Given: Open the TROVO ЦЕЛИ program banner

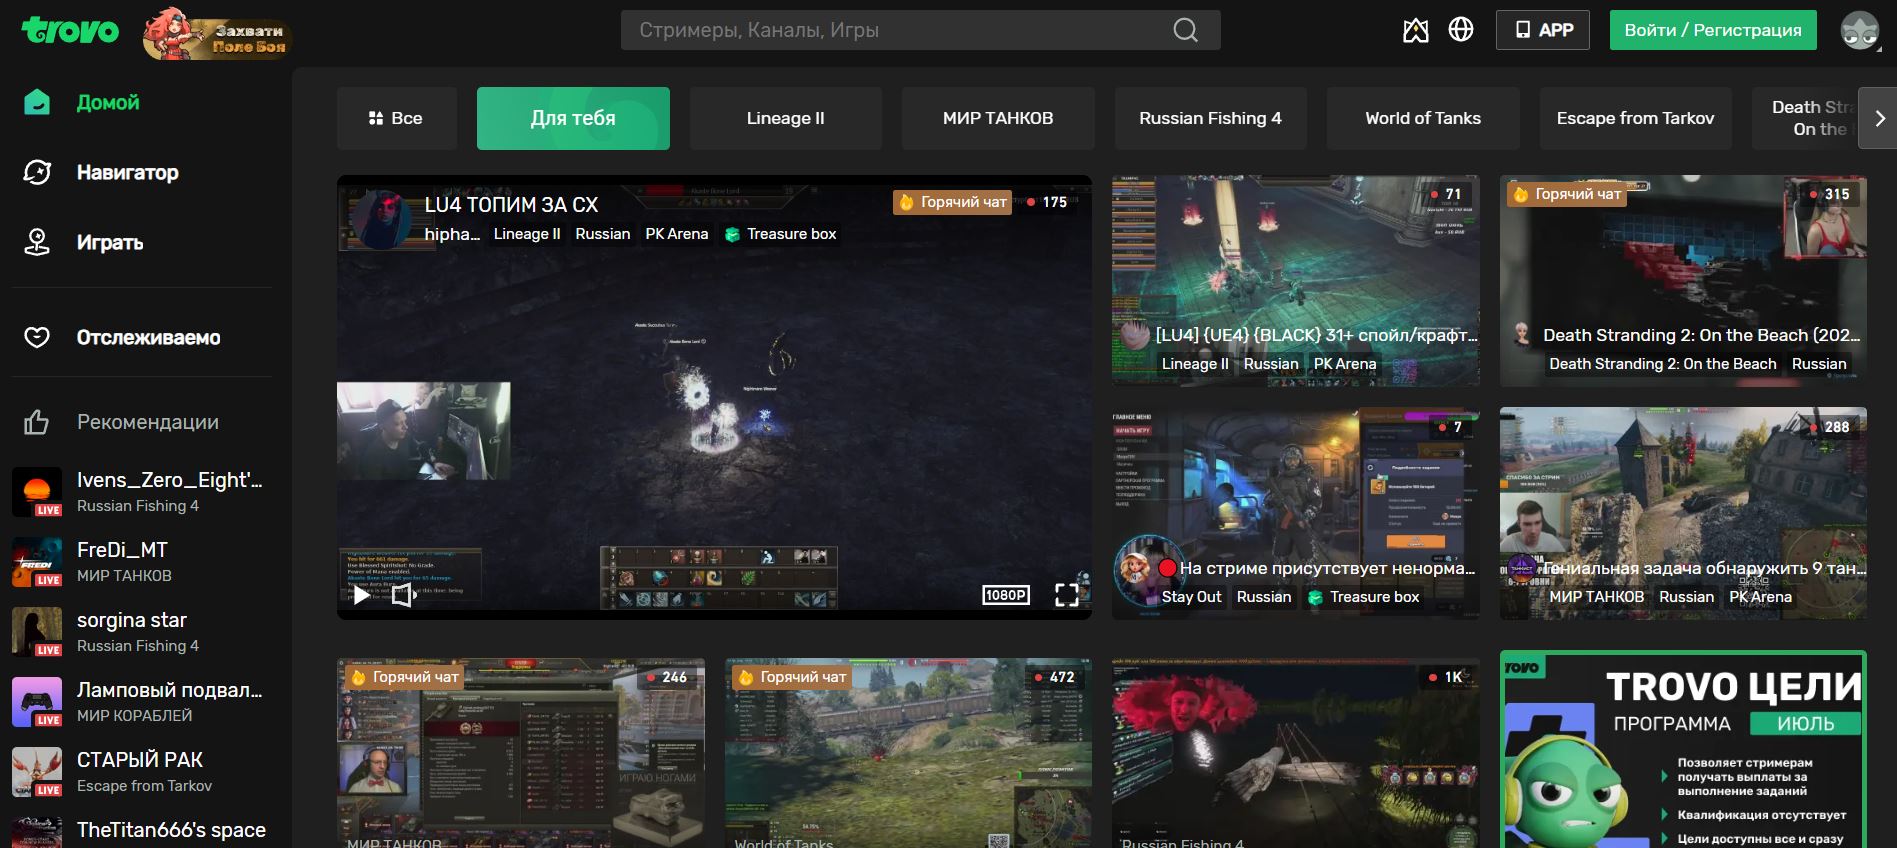Looking at the screenshot, I should click(1683, 750).
